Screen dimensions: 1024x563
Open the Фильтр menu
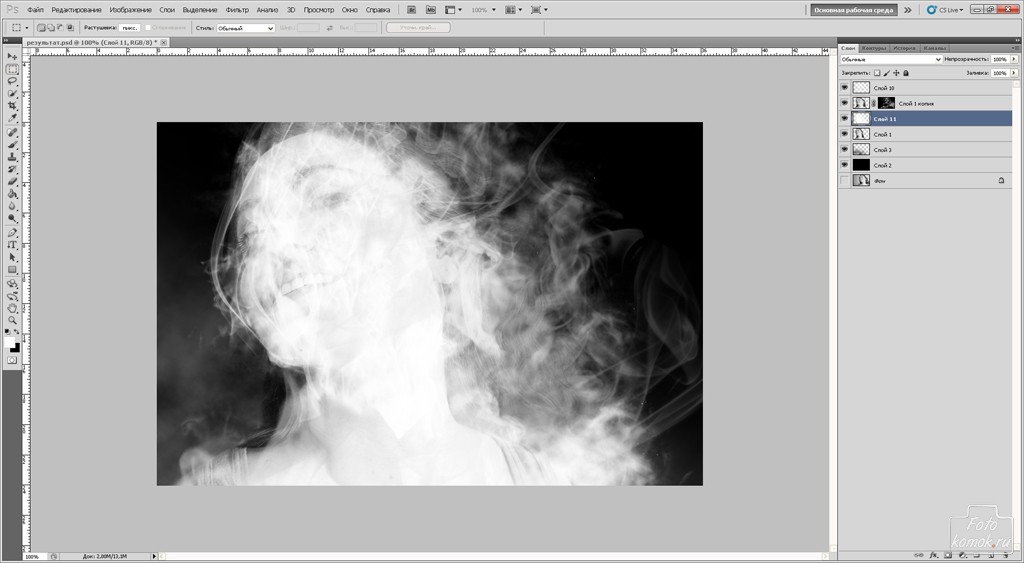click(237, 9)
